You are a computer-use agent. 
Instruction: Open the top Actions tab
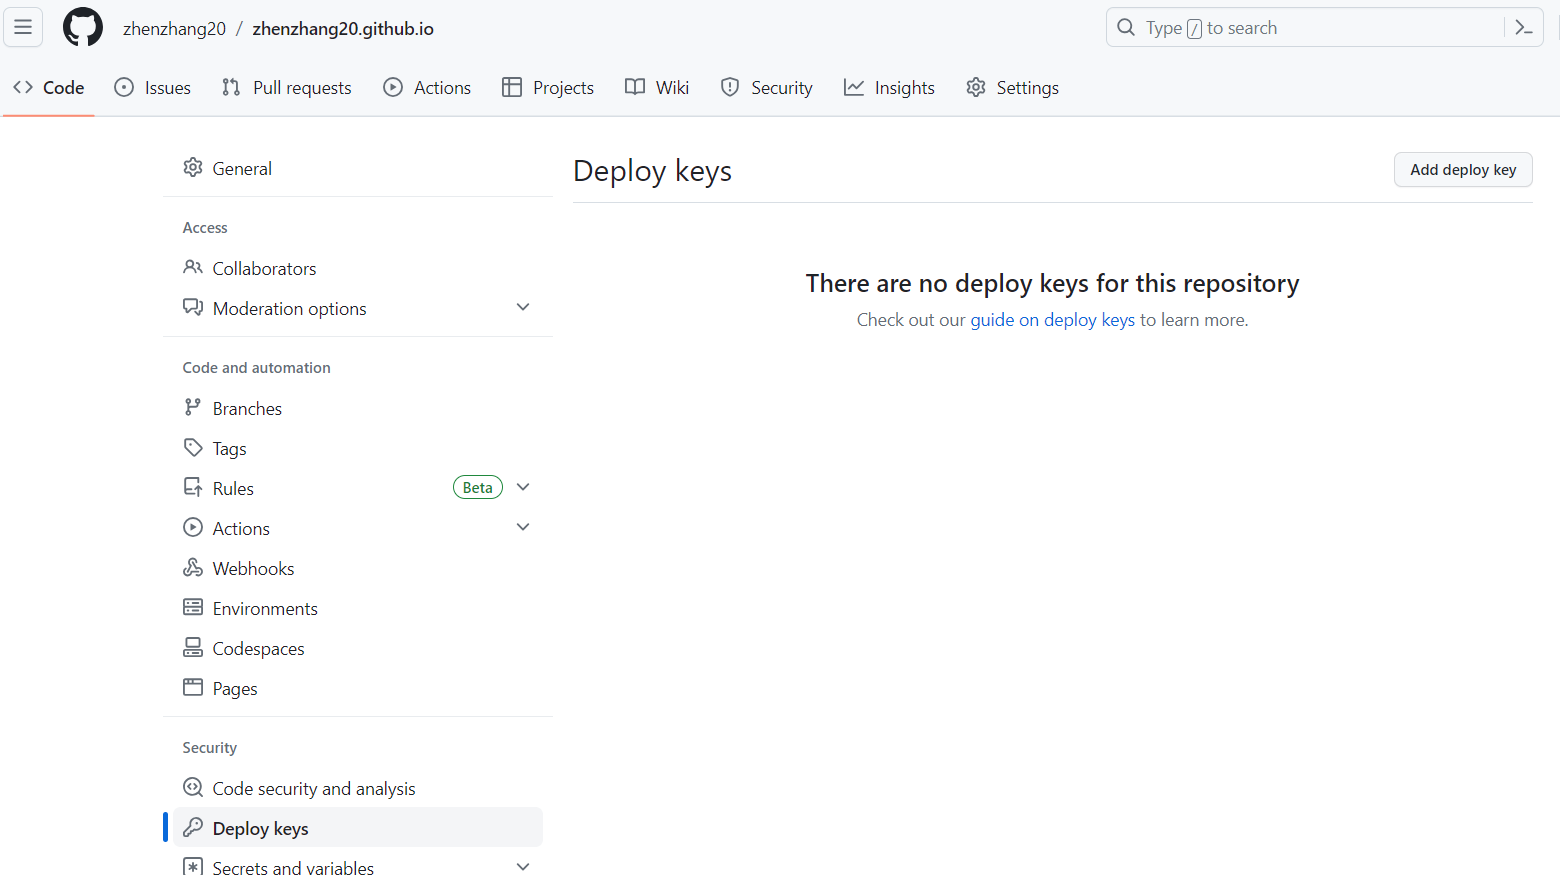pos(427,88)
